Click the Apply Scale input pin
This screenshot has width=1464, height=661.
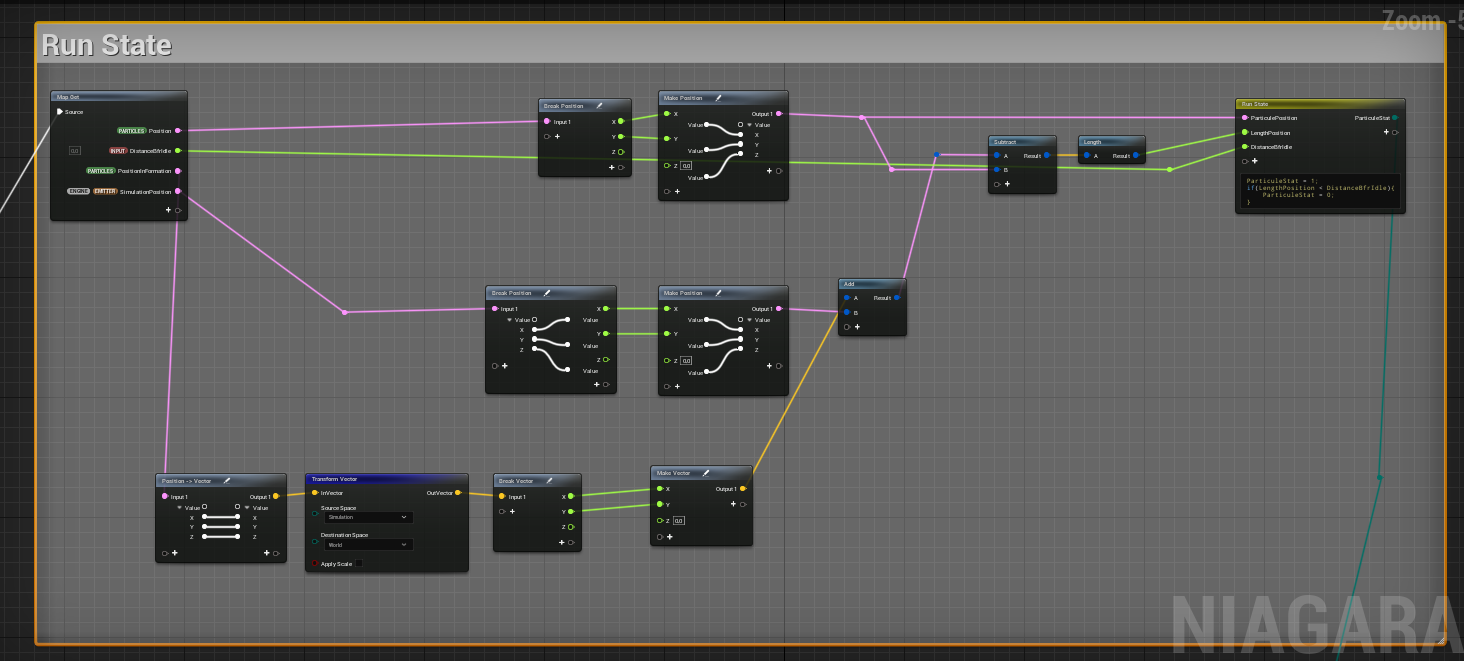(314, 564)
